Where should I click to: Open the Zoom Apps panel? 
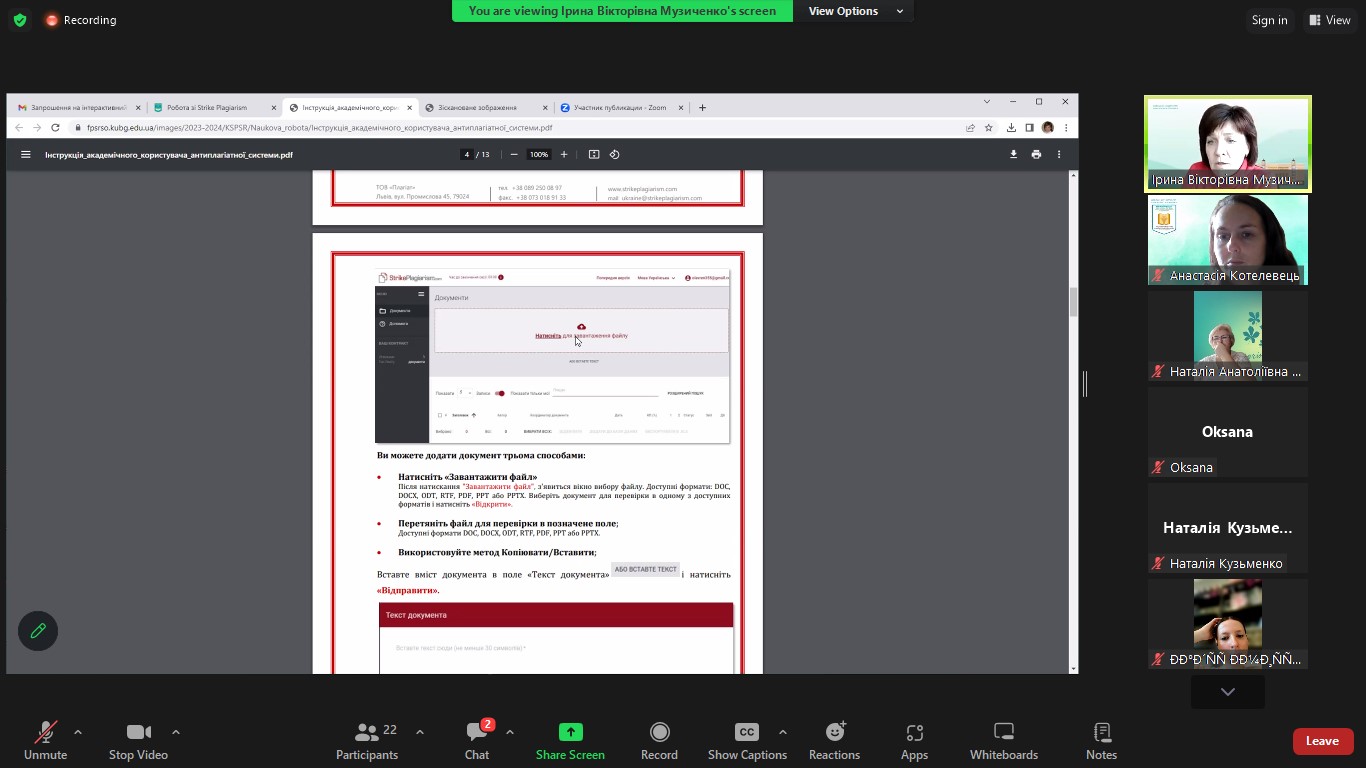(914, 741)
